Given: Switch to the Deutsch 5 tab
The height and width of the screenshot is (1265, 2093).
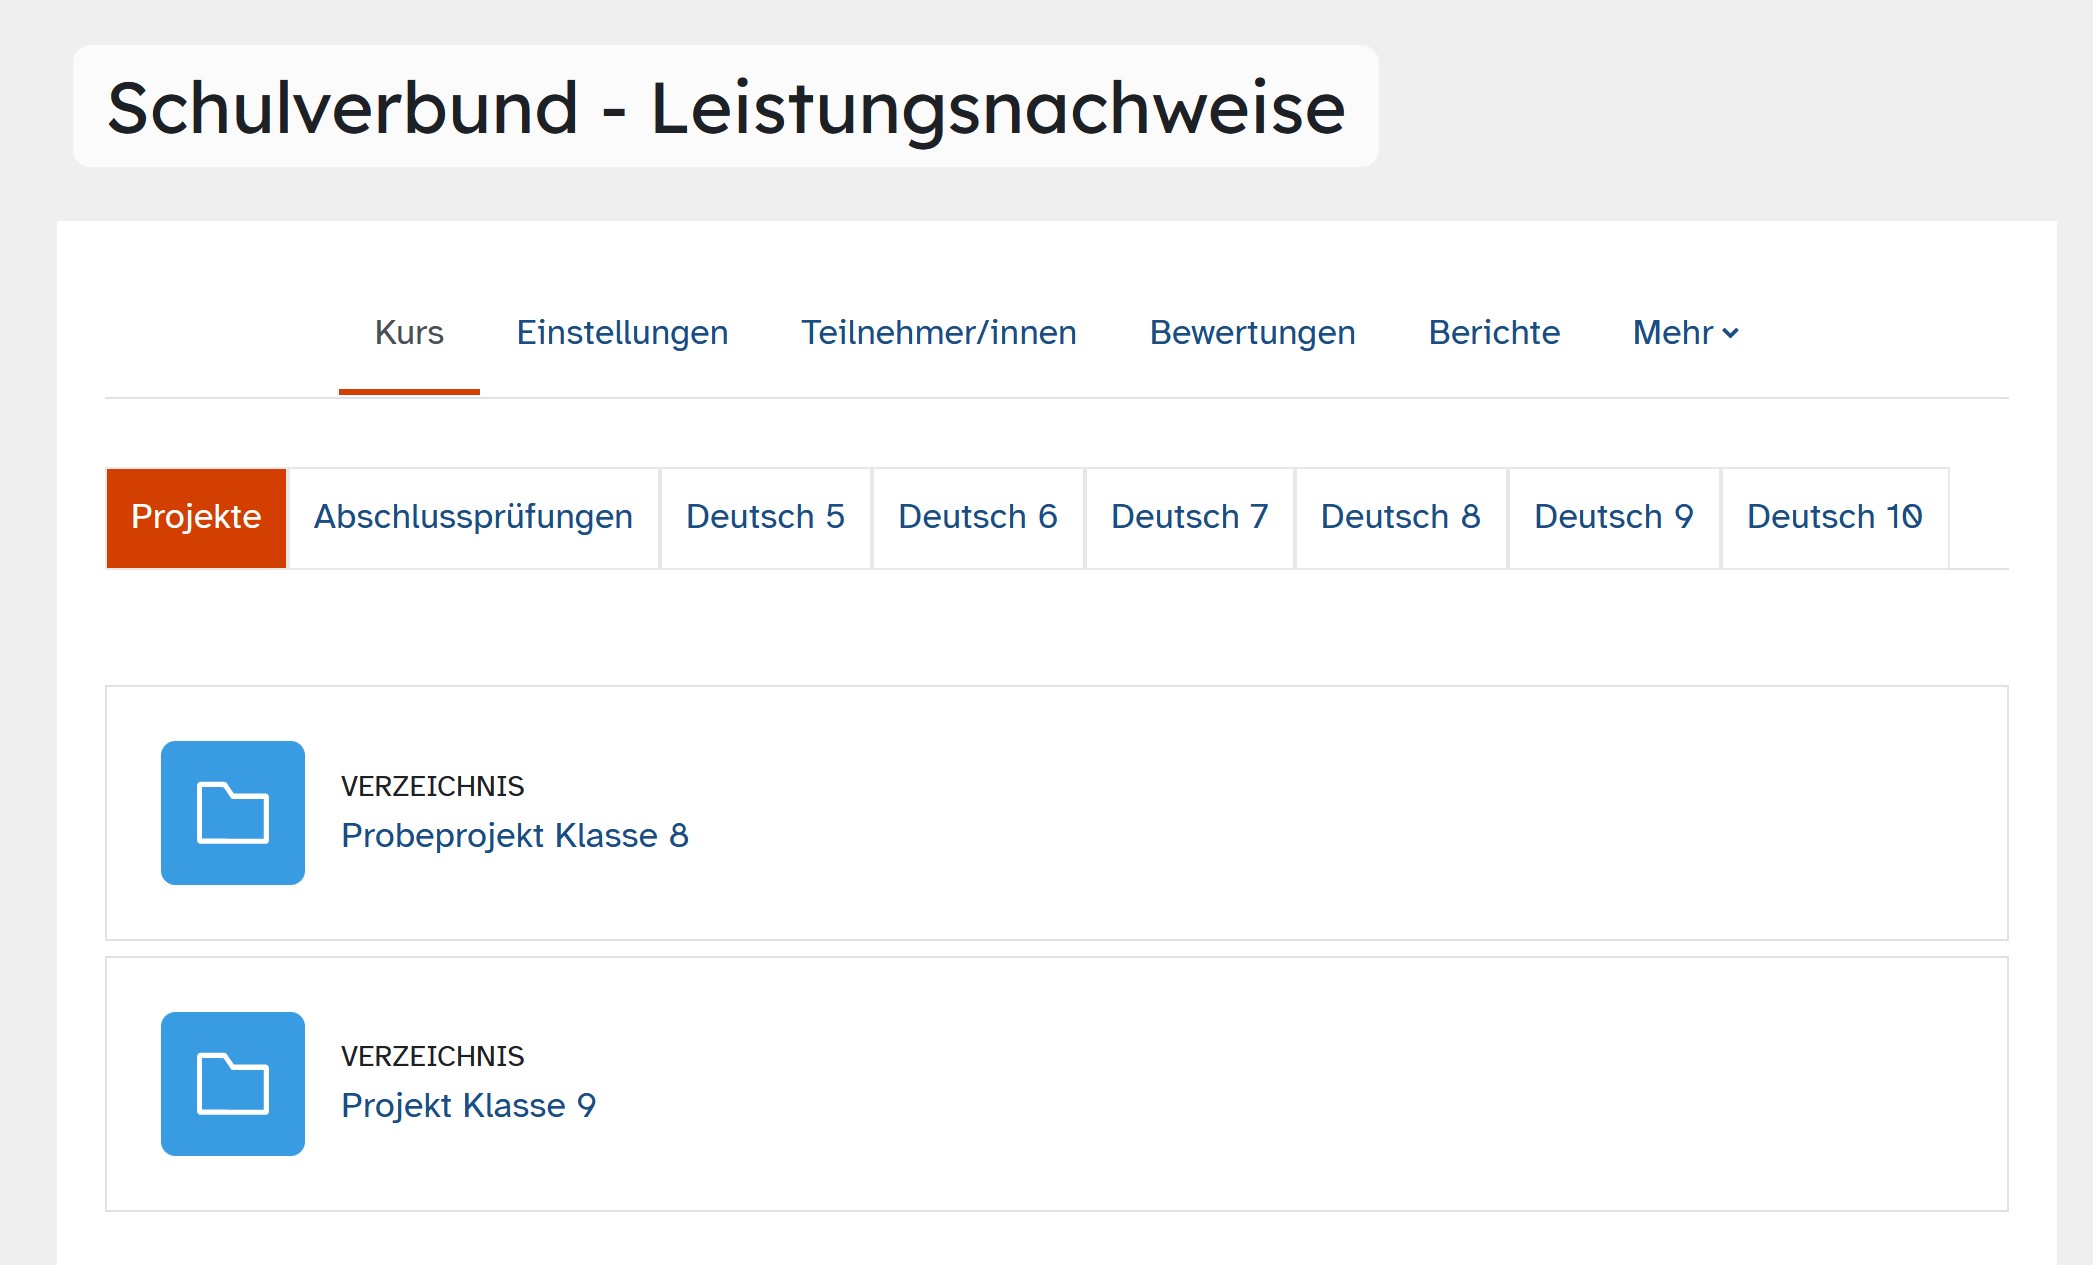Looking at the screenshot, I should [x=765, y=517].
